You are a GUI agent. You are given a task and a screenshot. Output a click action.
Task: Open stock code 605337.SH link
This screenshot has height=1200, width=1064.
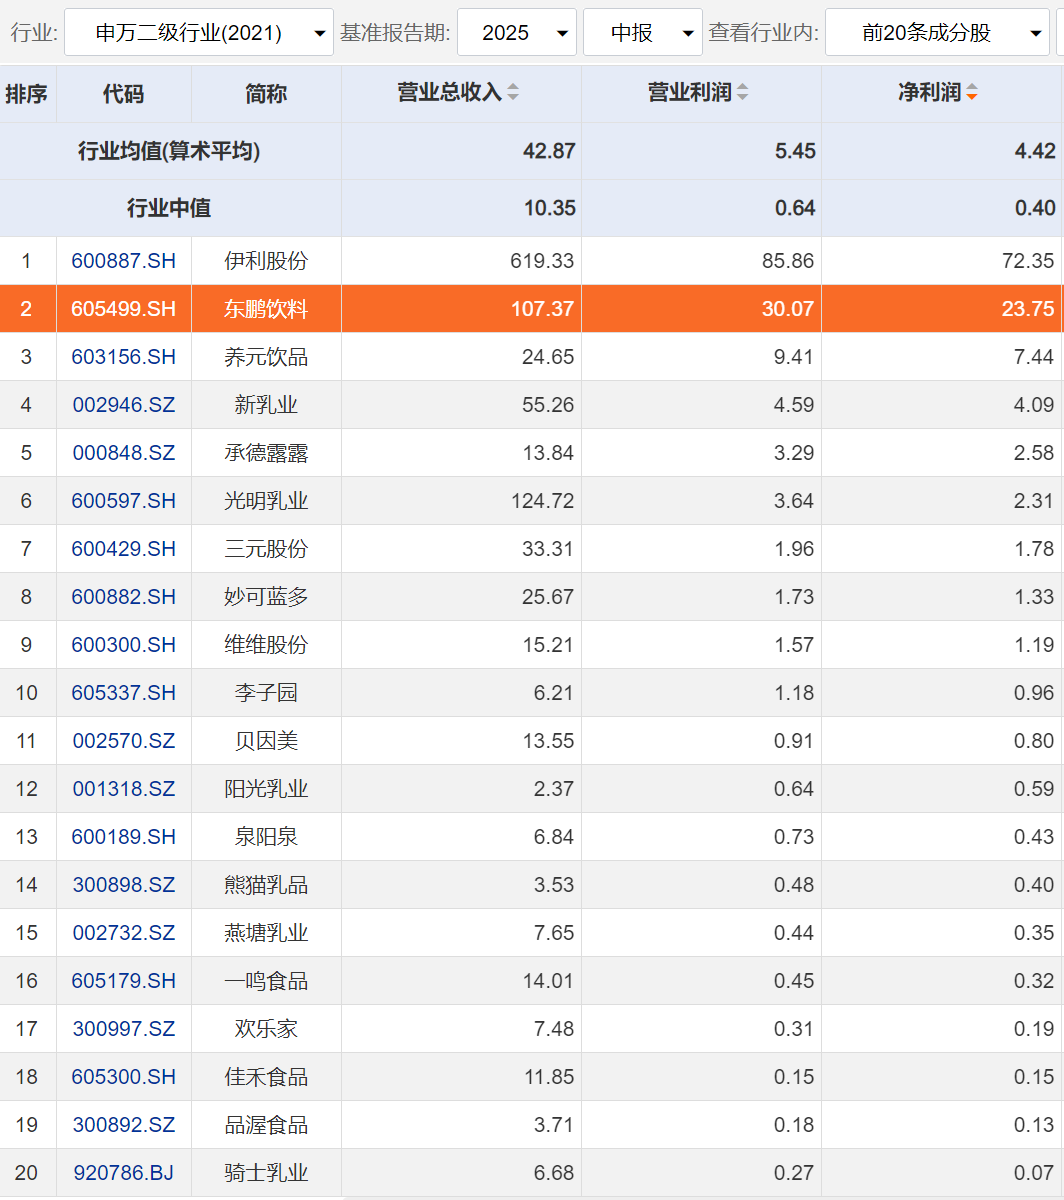click(124, 693)
